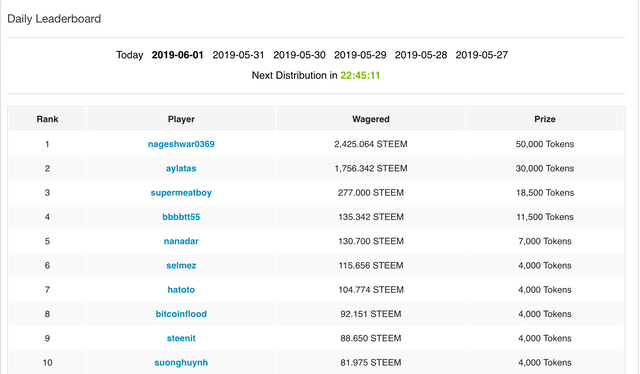Screen dimensions: 640x374
Task: View the 2019-05-30 leaderboard
Action: [299, 55]
